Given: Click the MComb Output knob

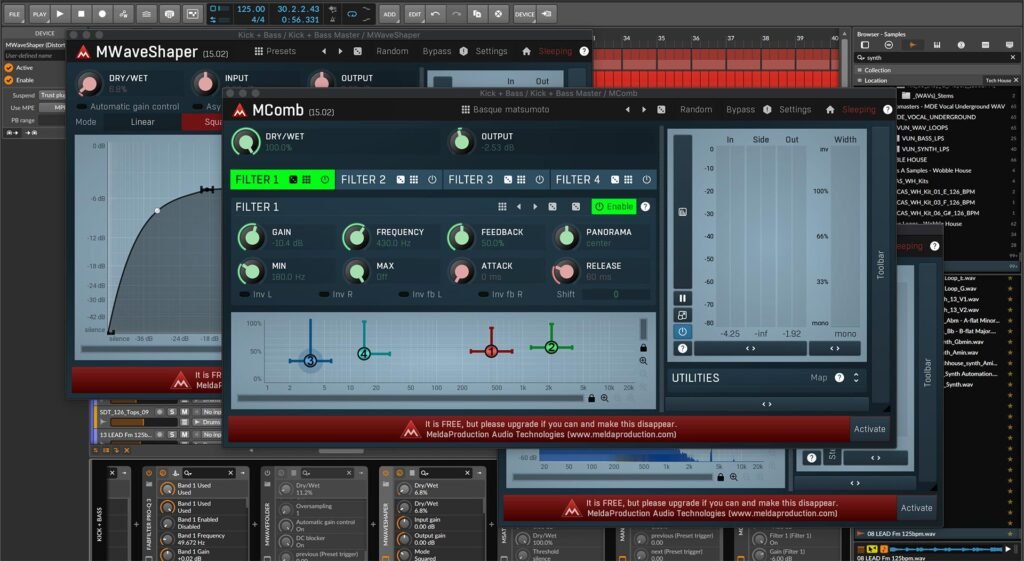Looking at the screenshot, I should [x=460, y=142].
